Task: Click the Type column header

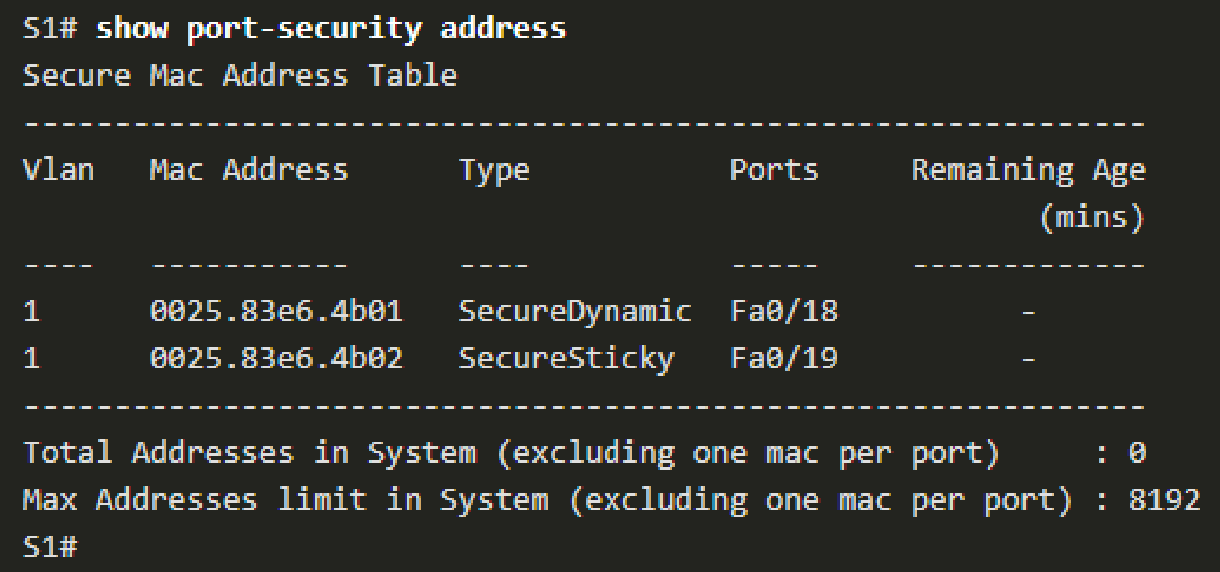Action: pyautogui.click(x=494, y=171)
